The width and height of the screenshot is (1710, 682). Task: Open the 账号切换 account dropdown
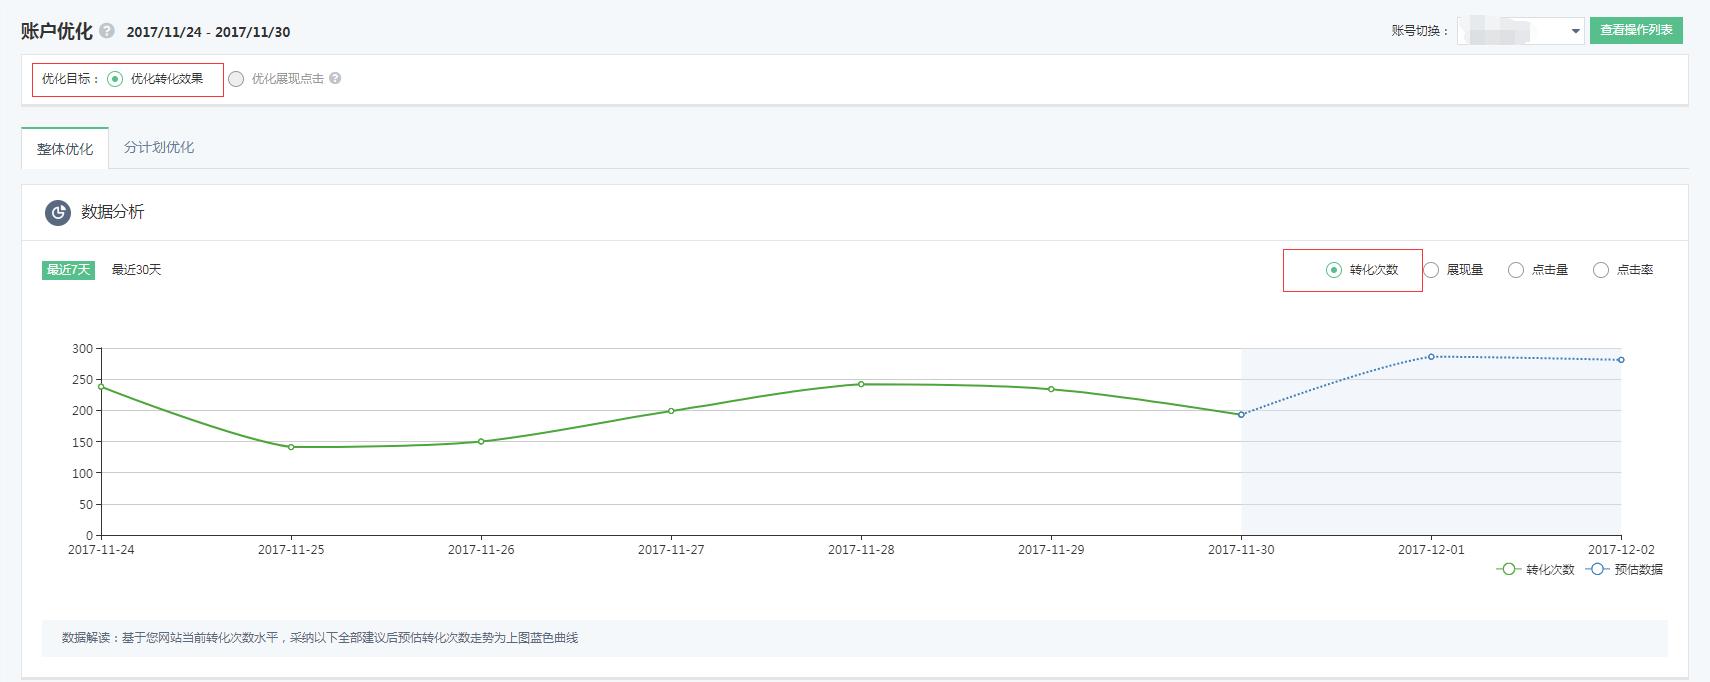click(x=1520, y=31)
